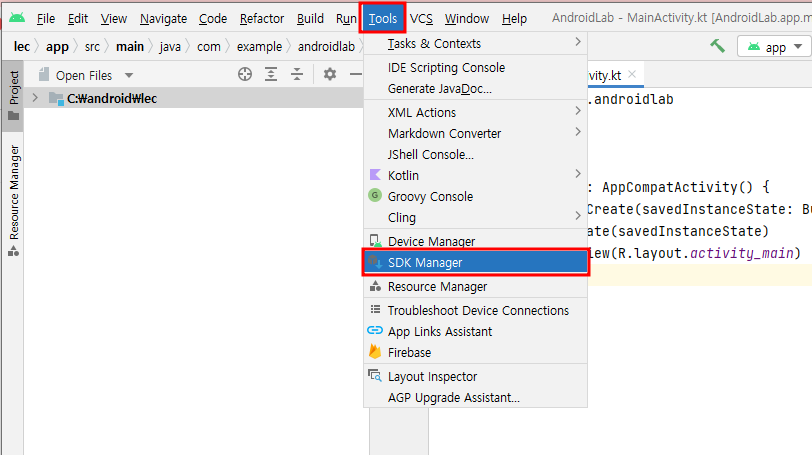Click the 'lec' breadcrumb

22,47
